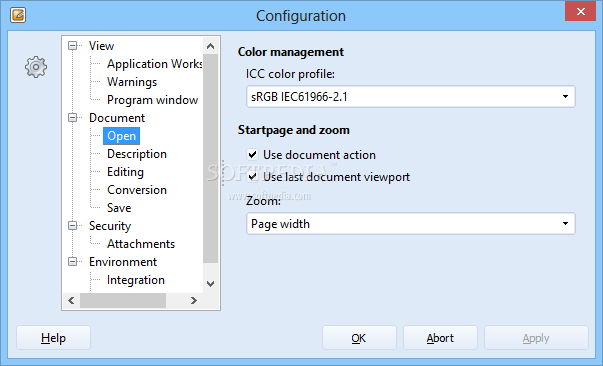This screenshot has width=603, height=366.
Task: Toggle Use document action checkbox
Action: (252, 155)
